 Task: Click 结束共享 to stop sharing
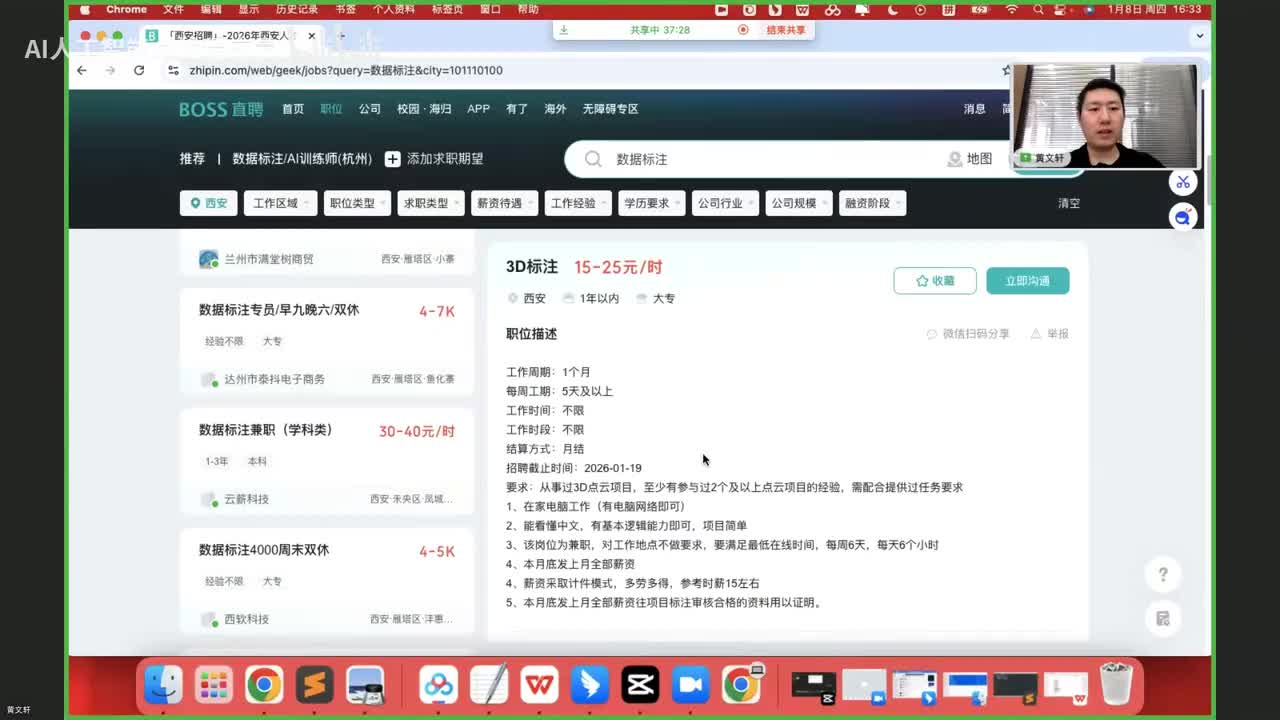tap(786, 30)
